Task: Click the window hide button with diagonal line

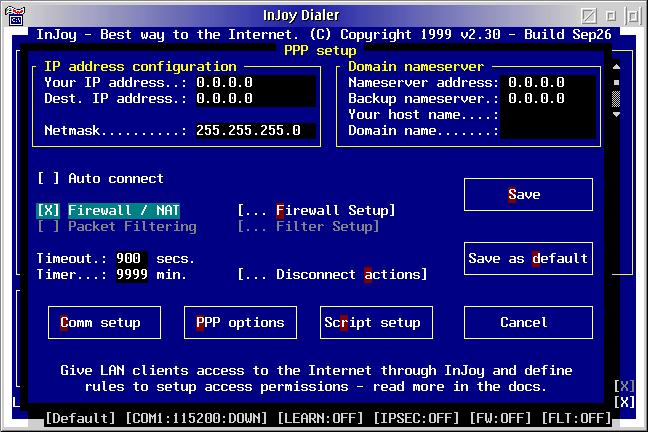Action: [x=589, y=17]
